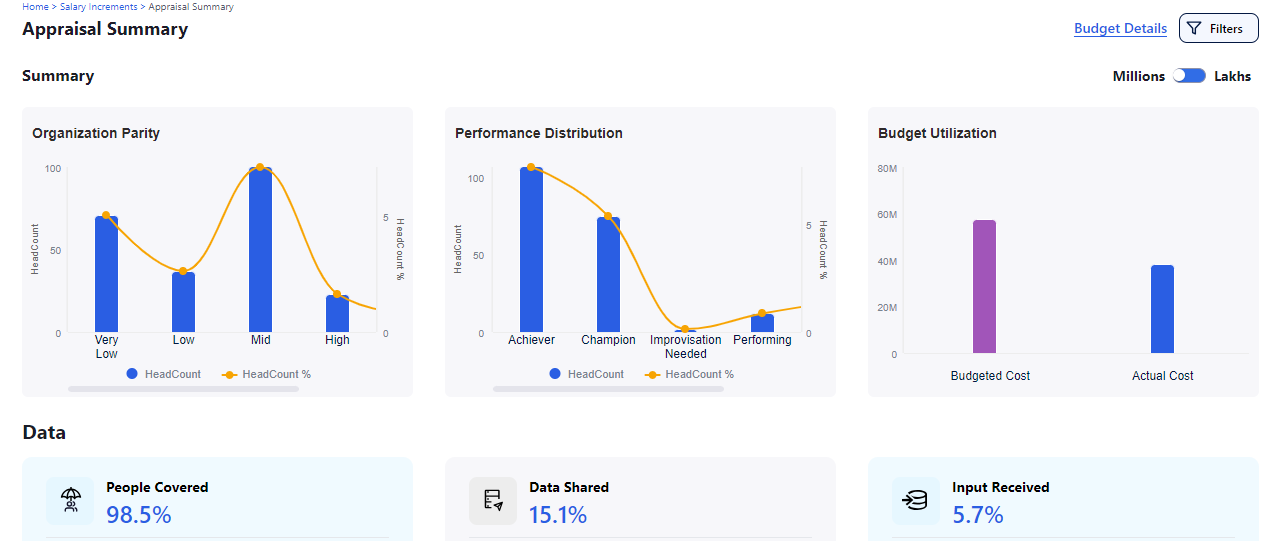Screen dimensions: 1288x541
Task: Click the Data Shared 15.1% value
Action: (558, 515)
